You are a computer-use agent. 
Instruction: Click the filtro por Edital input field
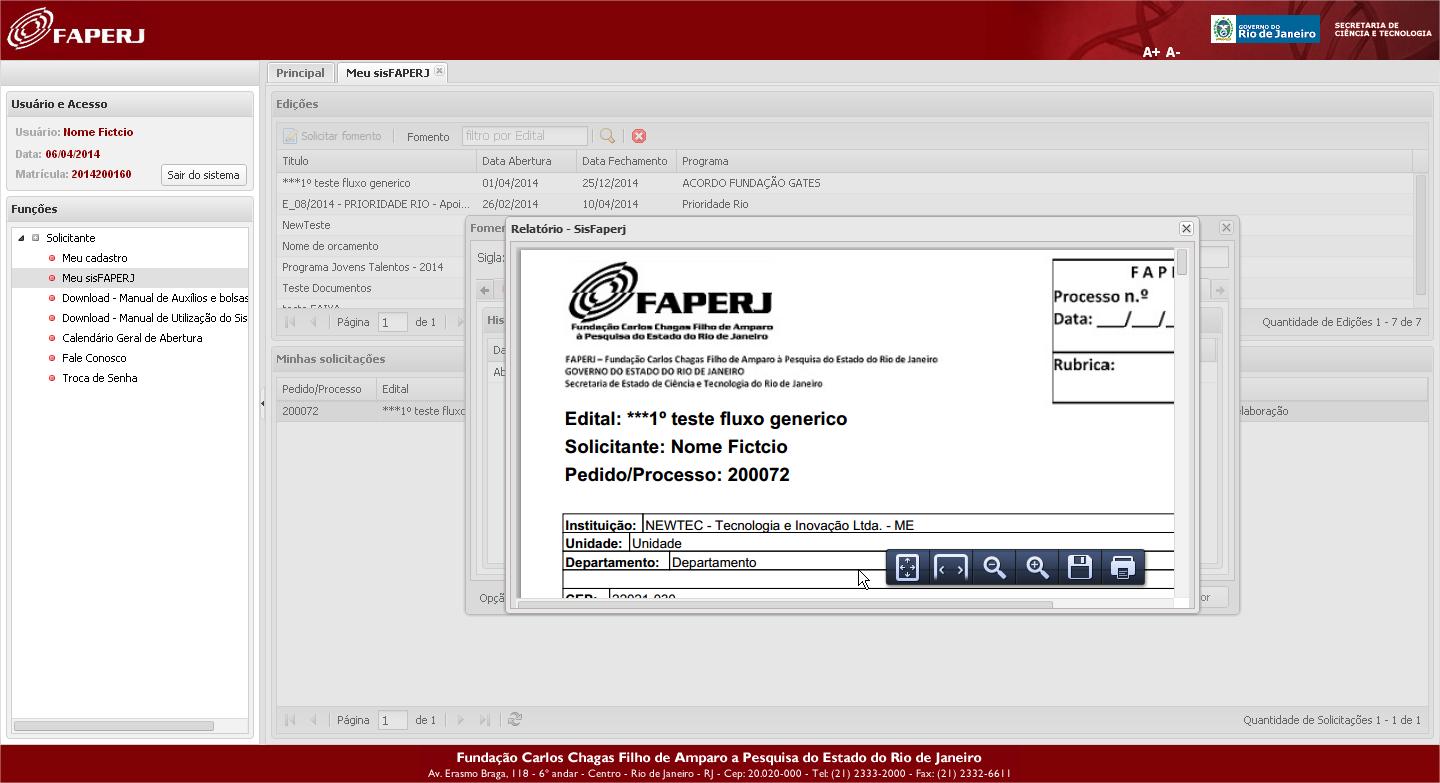pyautogui.click(x=525, y=136)
